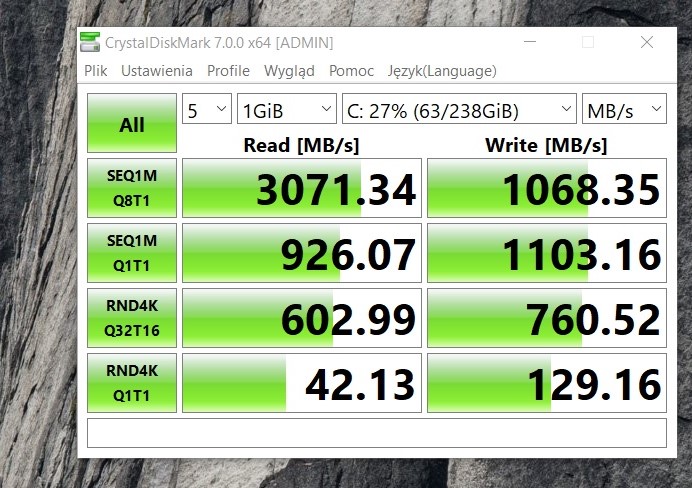Open the Ustawienia menu
This screenshot has height=488, width=692.
click(157, 71)
